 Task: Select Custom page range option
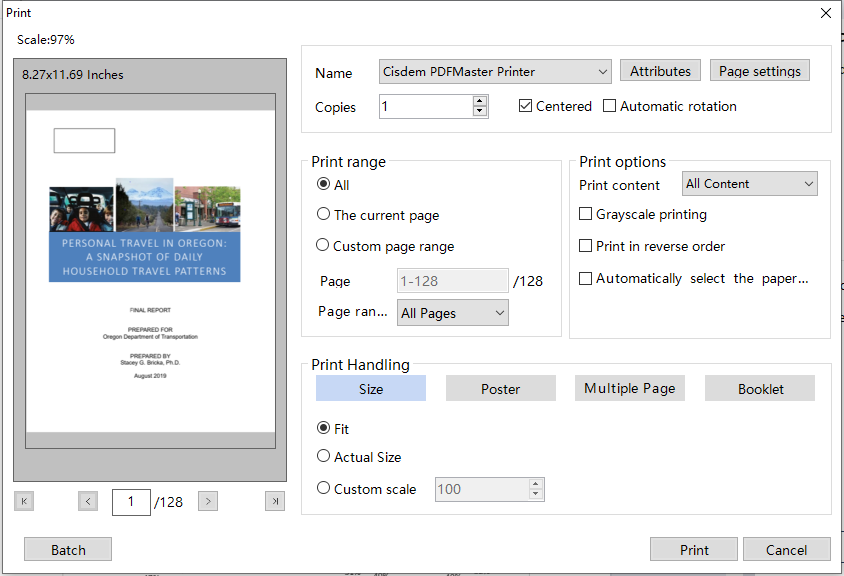click(x=385, y=246)
